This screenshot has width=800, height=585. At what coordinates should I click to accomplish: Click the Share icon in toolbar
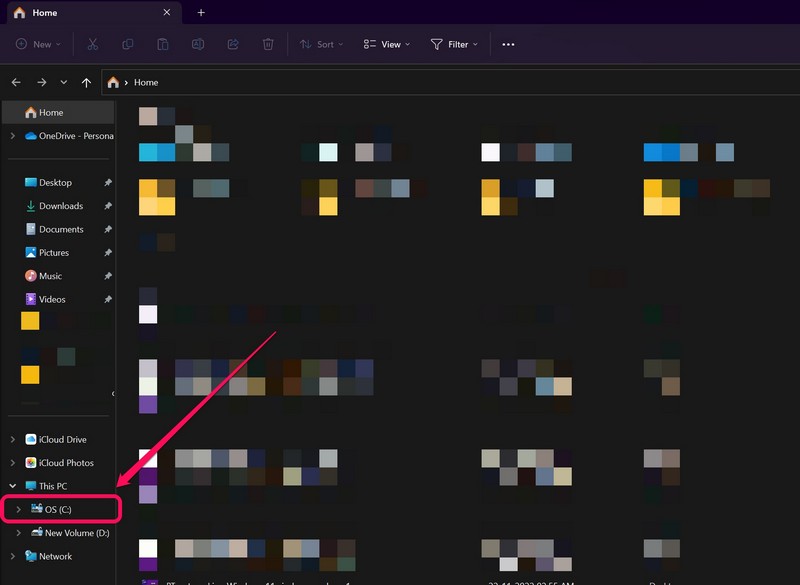coord(233,44)
